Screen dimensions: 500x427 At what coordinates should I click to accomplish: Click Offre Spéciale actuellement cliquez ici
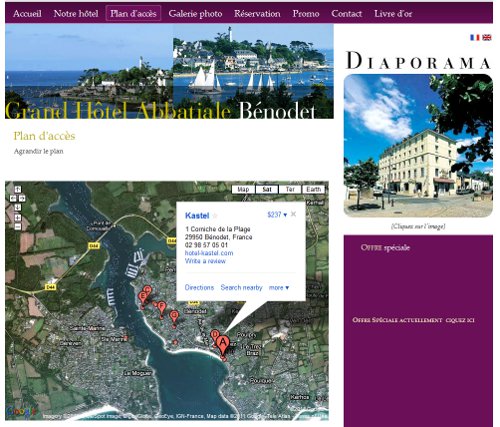point(413,320)
